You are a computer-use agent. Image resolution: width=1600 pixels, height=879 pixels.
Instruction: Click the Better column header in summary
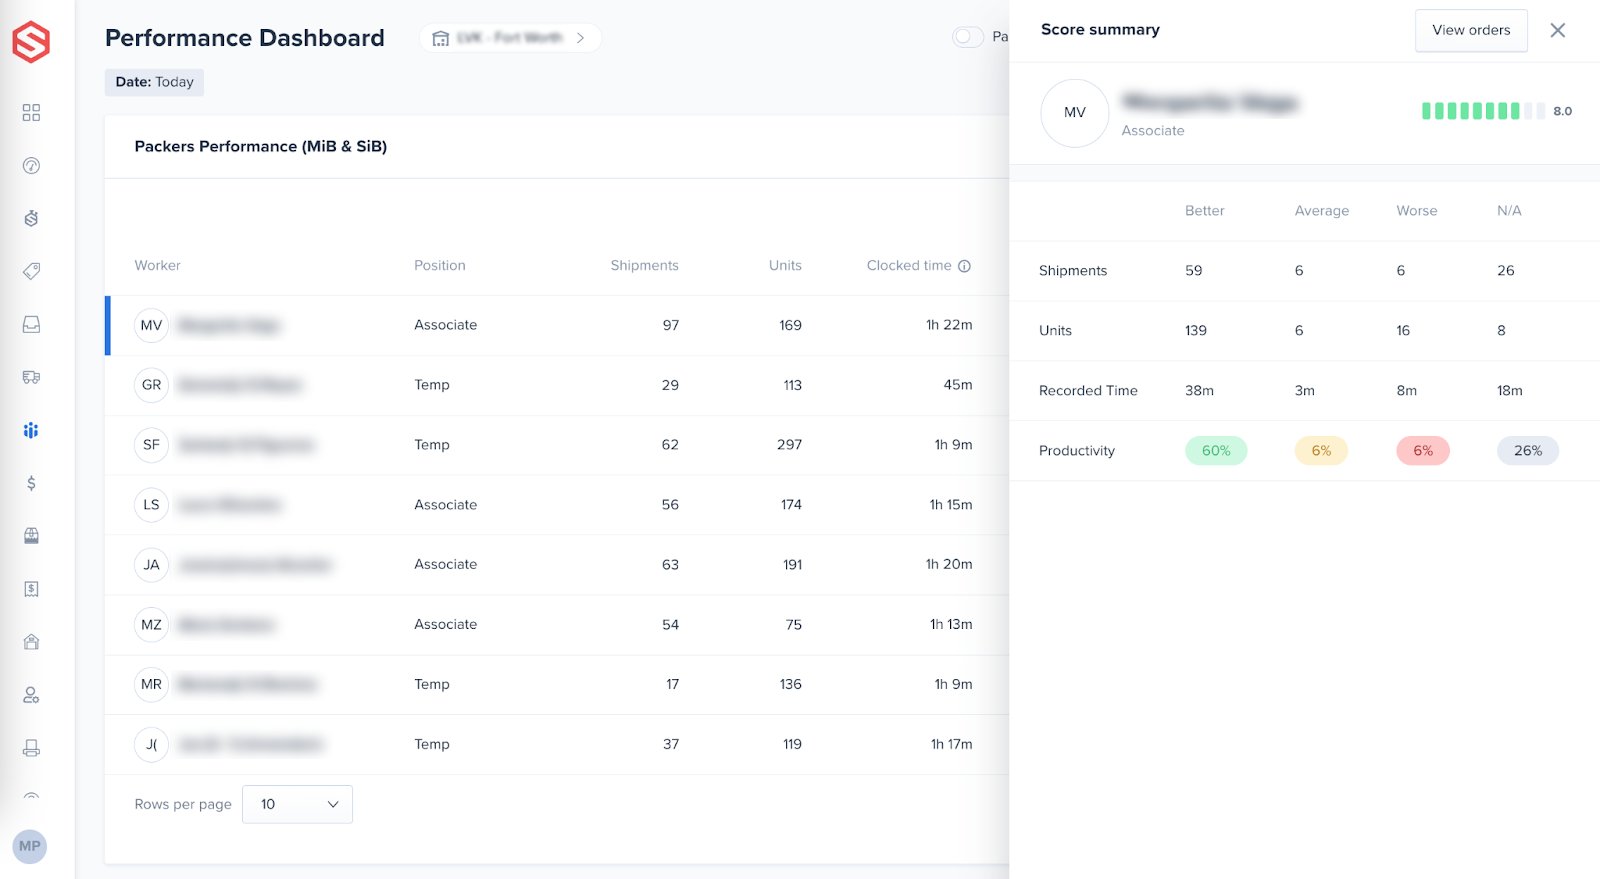[1204, 211]
